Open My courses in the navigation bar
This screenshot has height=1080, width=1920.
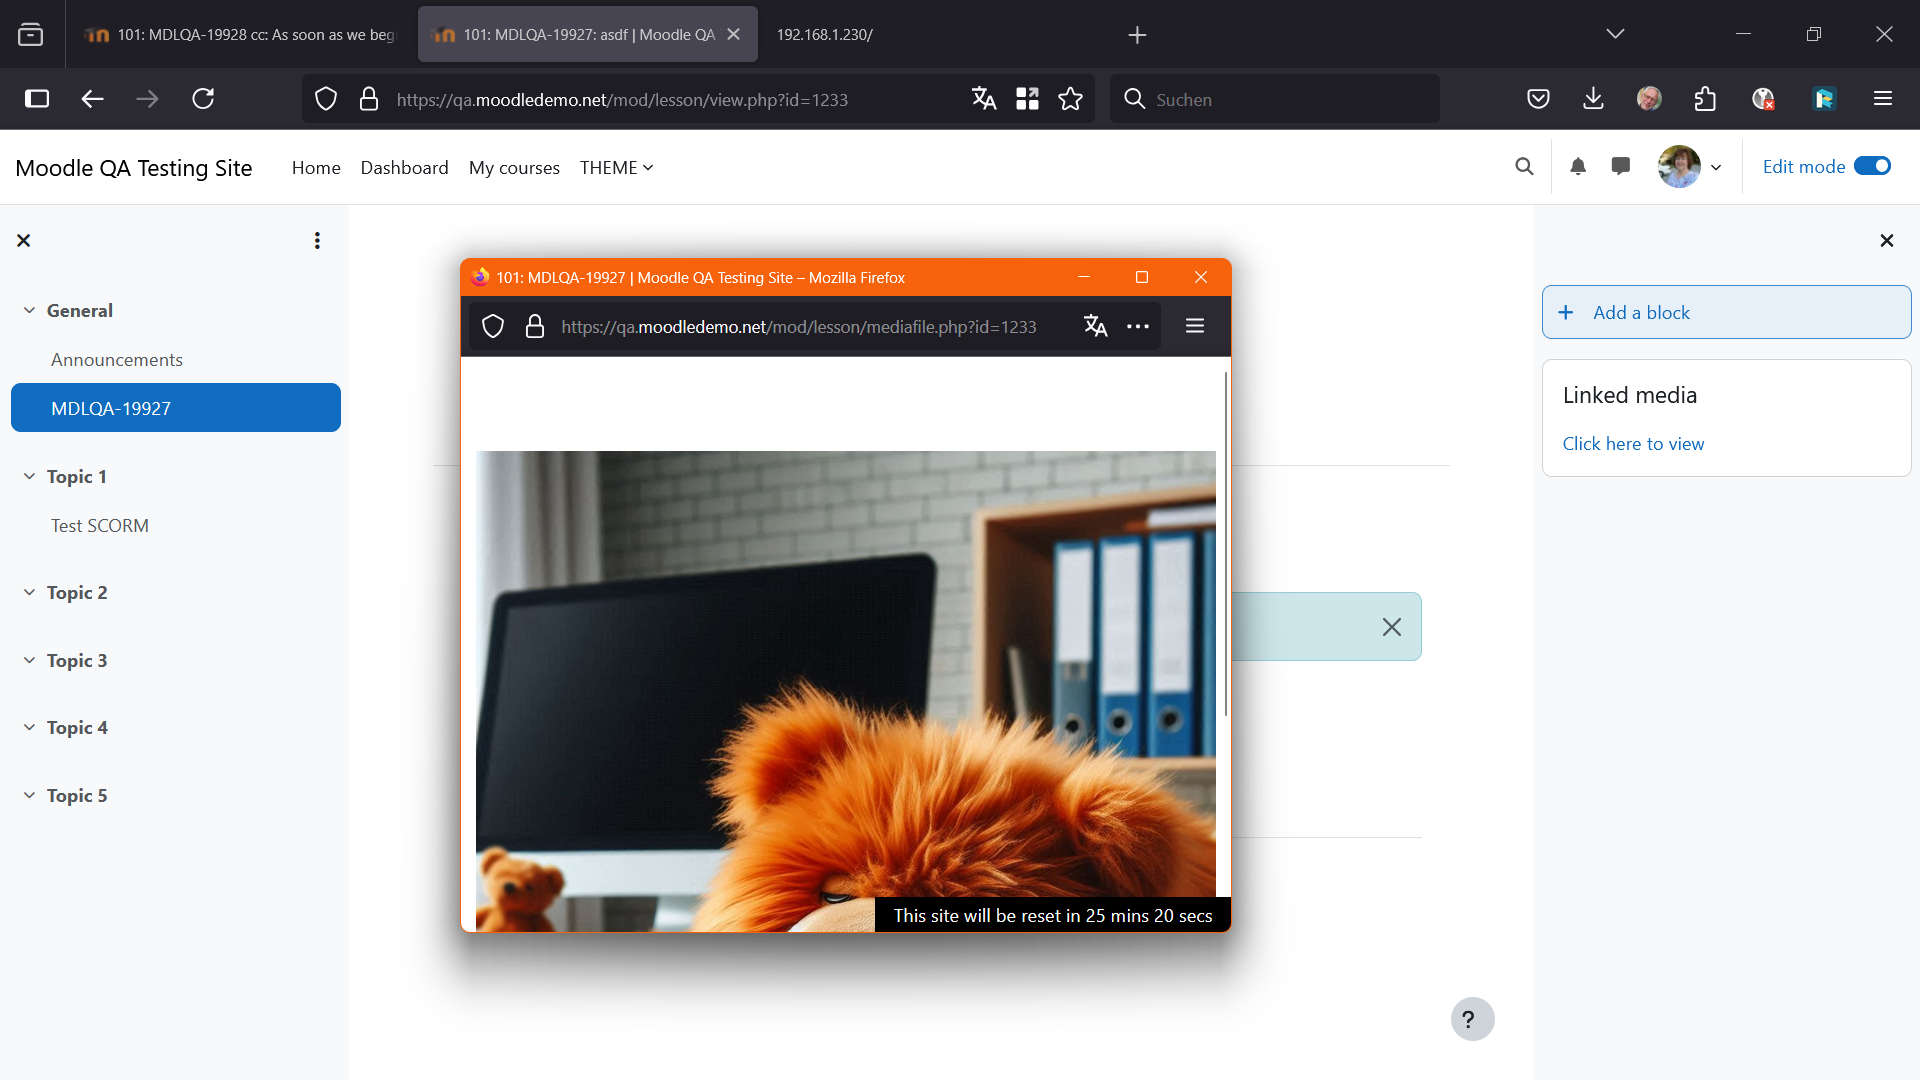click(514, 168)
